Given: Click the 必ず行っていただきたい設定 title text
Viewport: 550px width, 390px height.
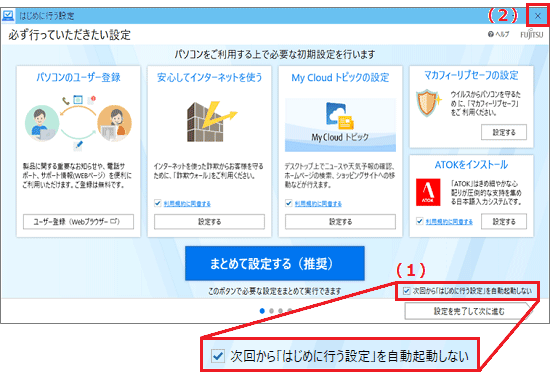Looking at the screenshot, I should coord(69,35).
